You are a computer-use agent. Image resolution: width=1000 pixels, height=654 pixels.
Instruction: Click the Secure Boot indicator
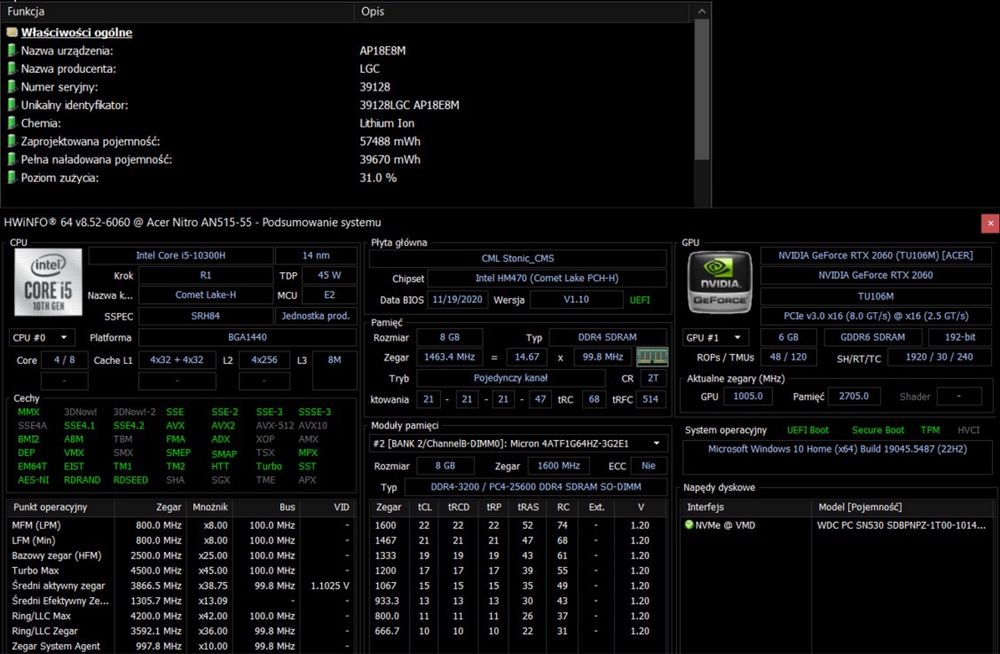coord(878,430)
